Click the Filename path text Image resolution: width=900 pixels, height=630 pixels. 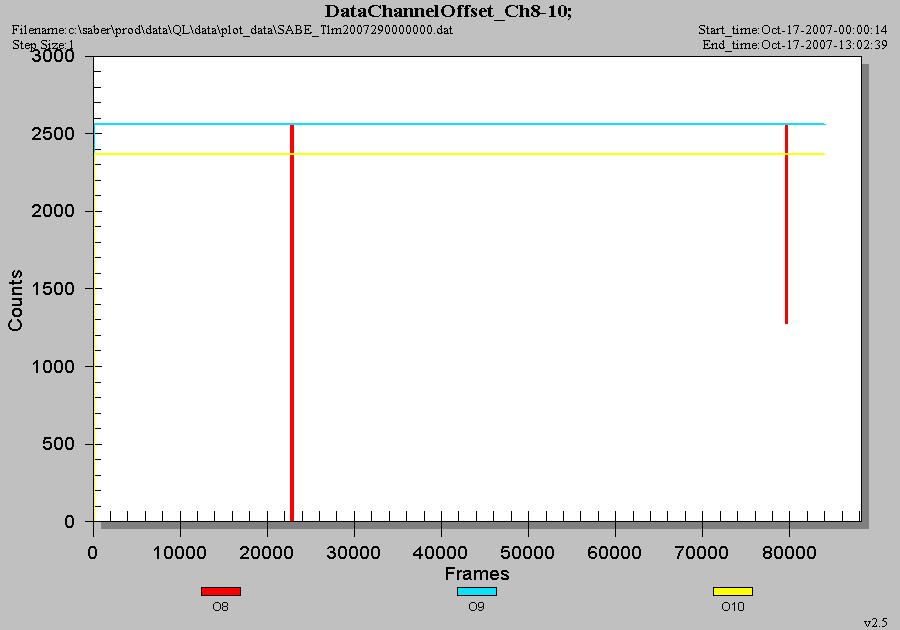(x=232, y=29)
